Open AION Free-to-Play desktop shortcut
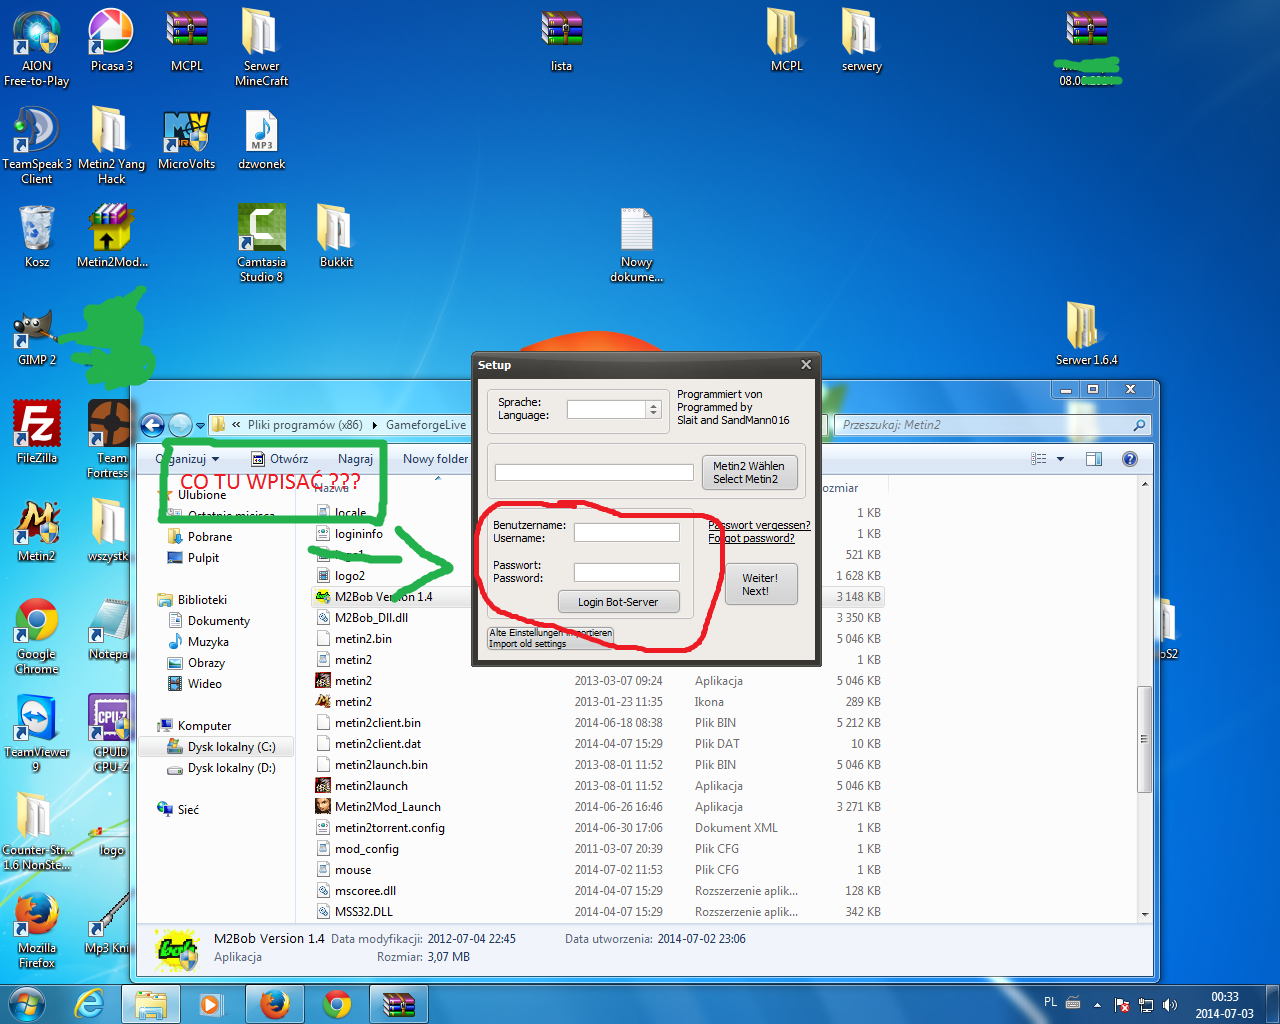Image resolution: width=1280 pixels, height=1024 pixels. [x=37, y=48]
